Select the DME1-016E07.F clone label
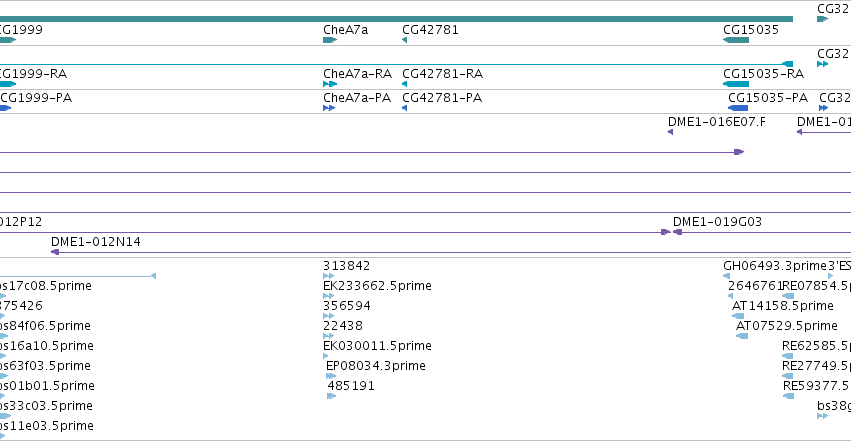 (716, 122)
